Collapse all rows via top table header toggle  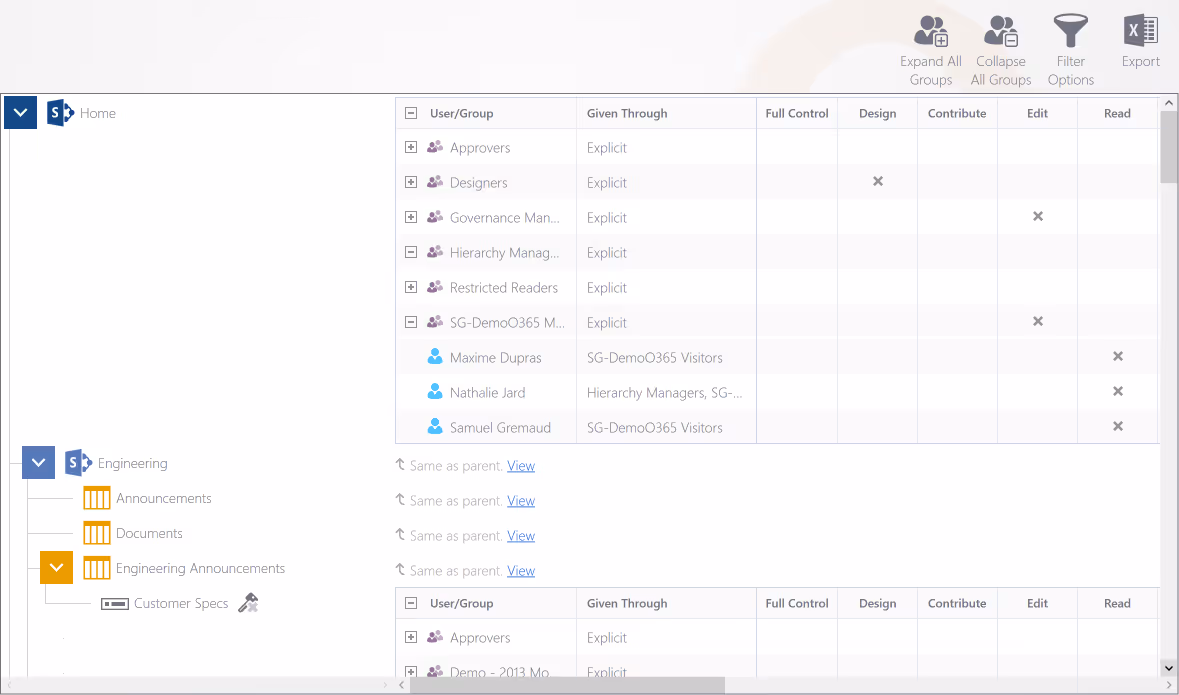[x=411, y=113]
